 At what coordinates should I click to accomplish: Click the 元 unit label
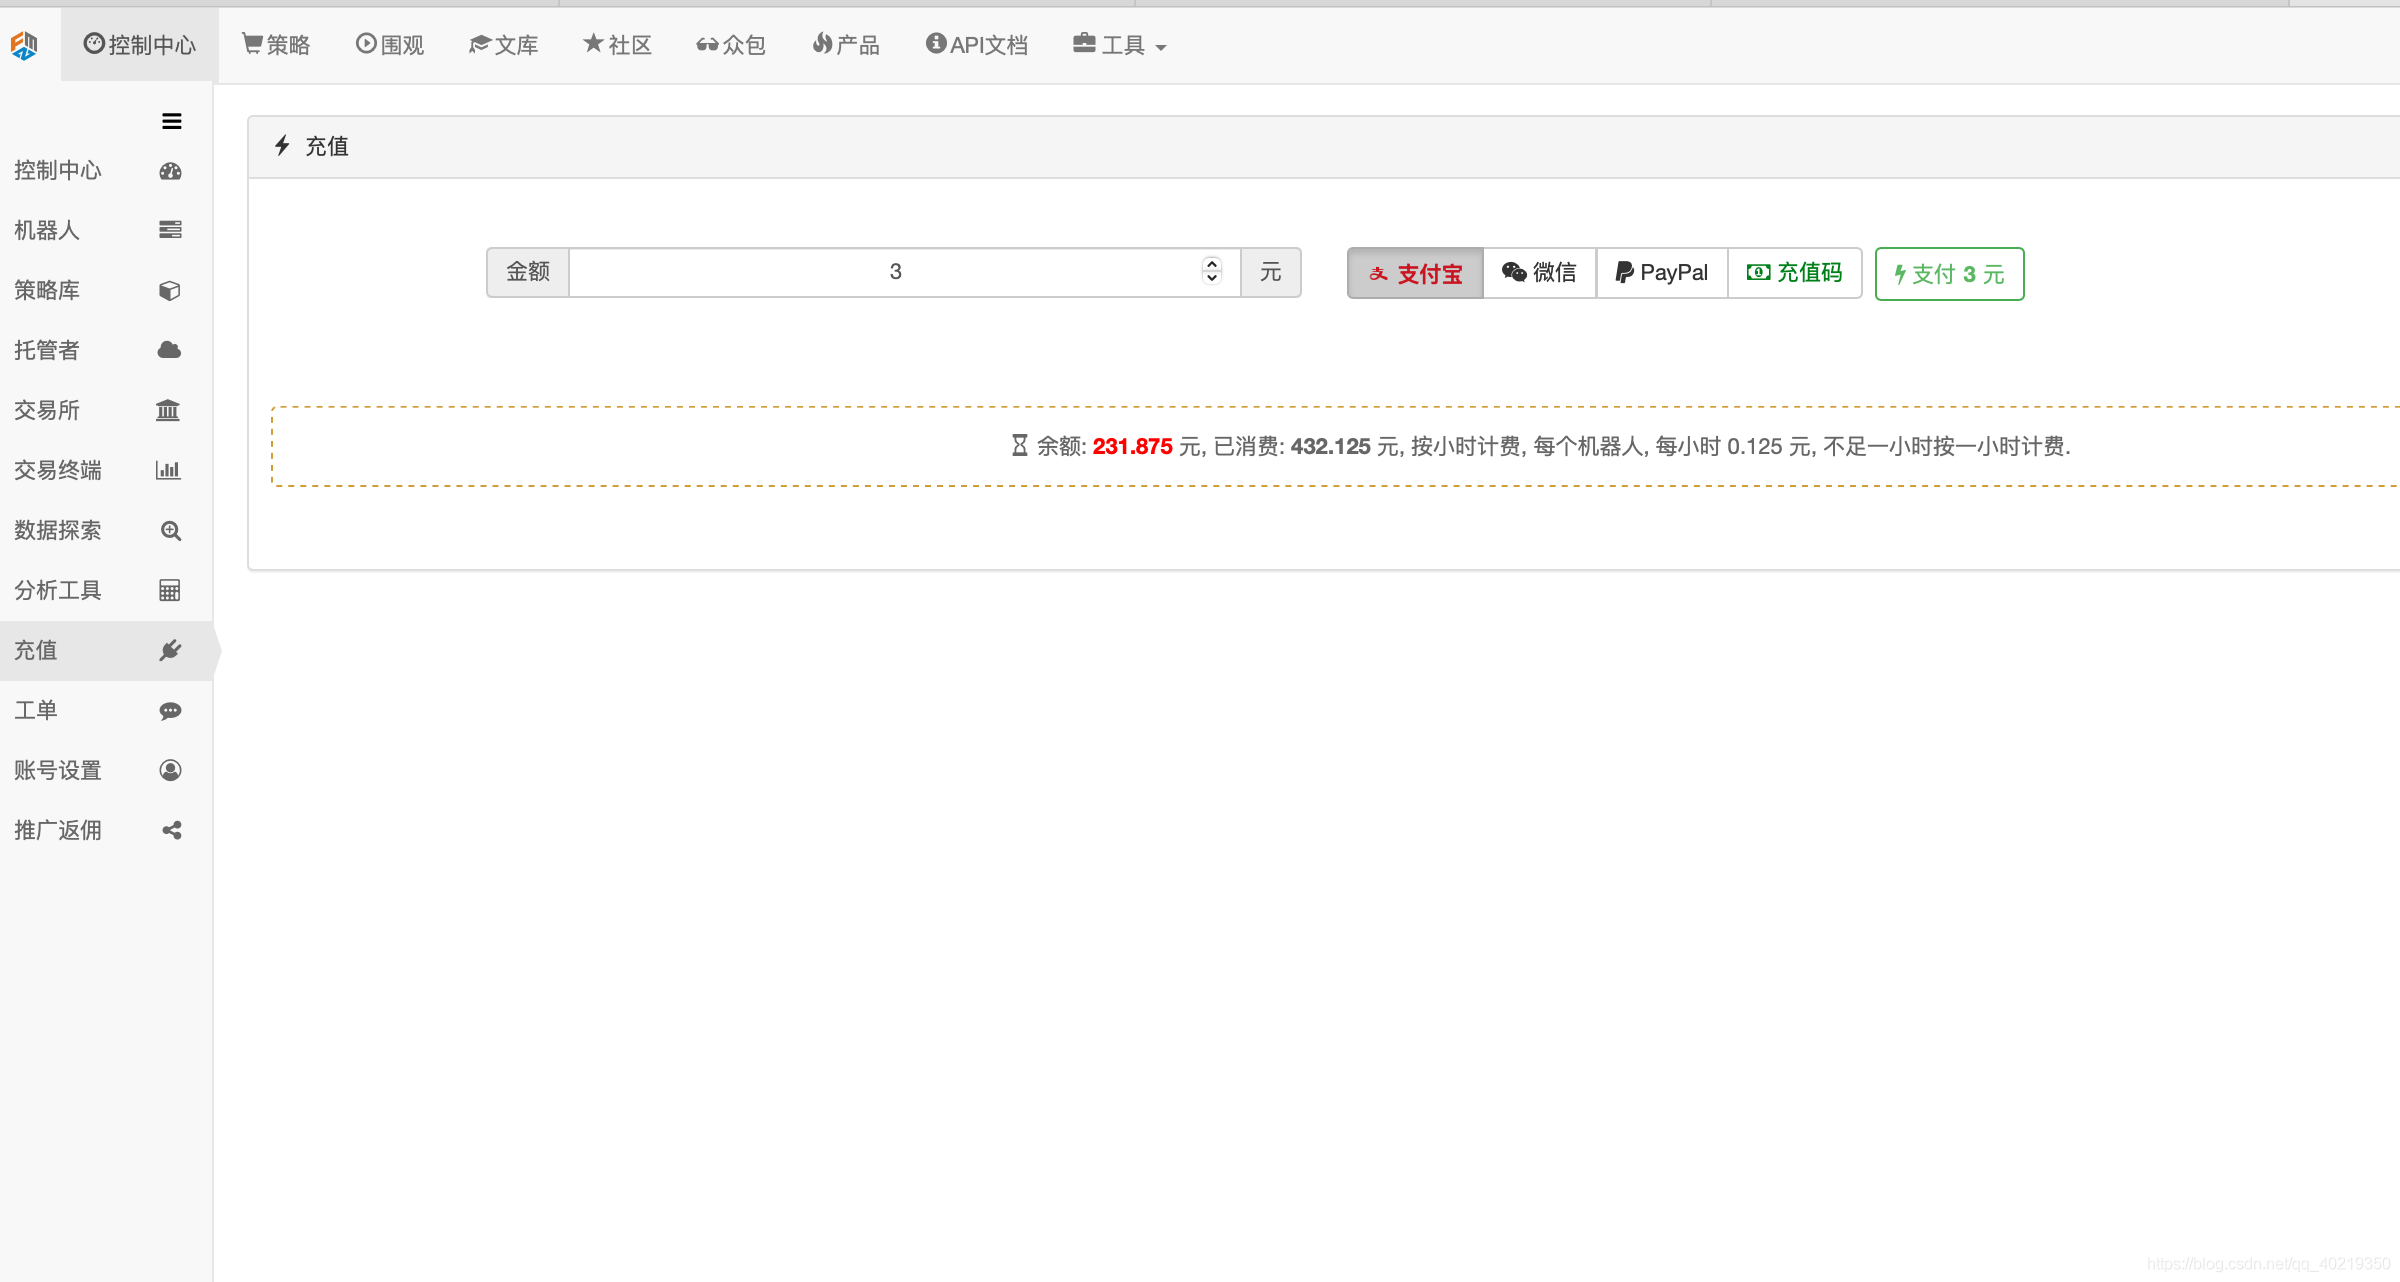[x=1271, y=272]
